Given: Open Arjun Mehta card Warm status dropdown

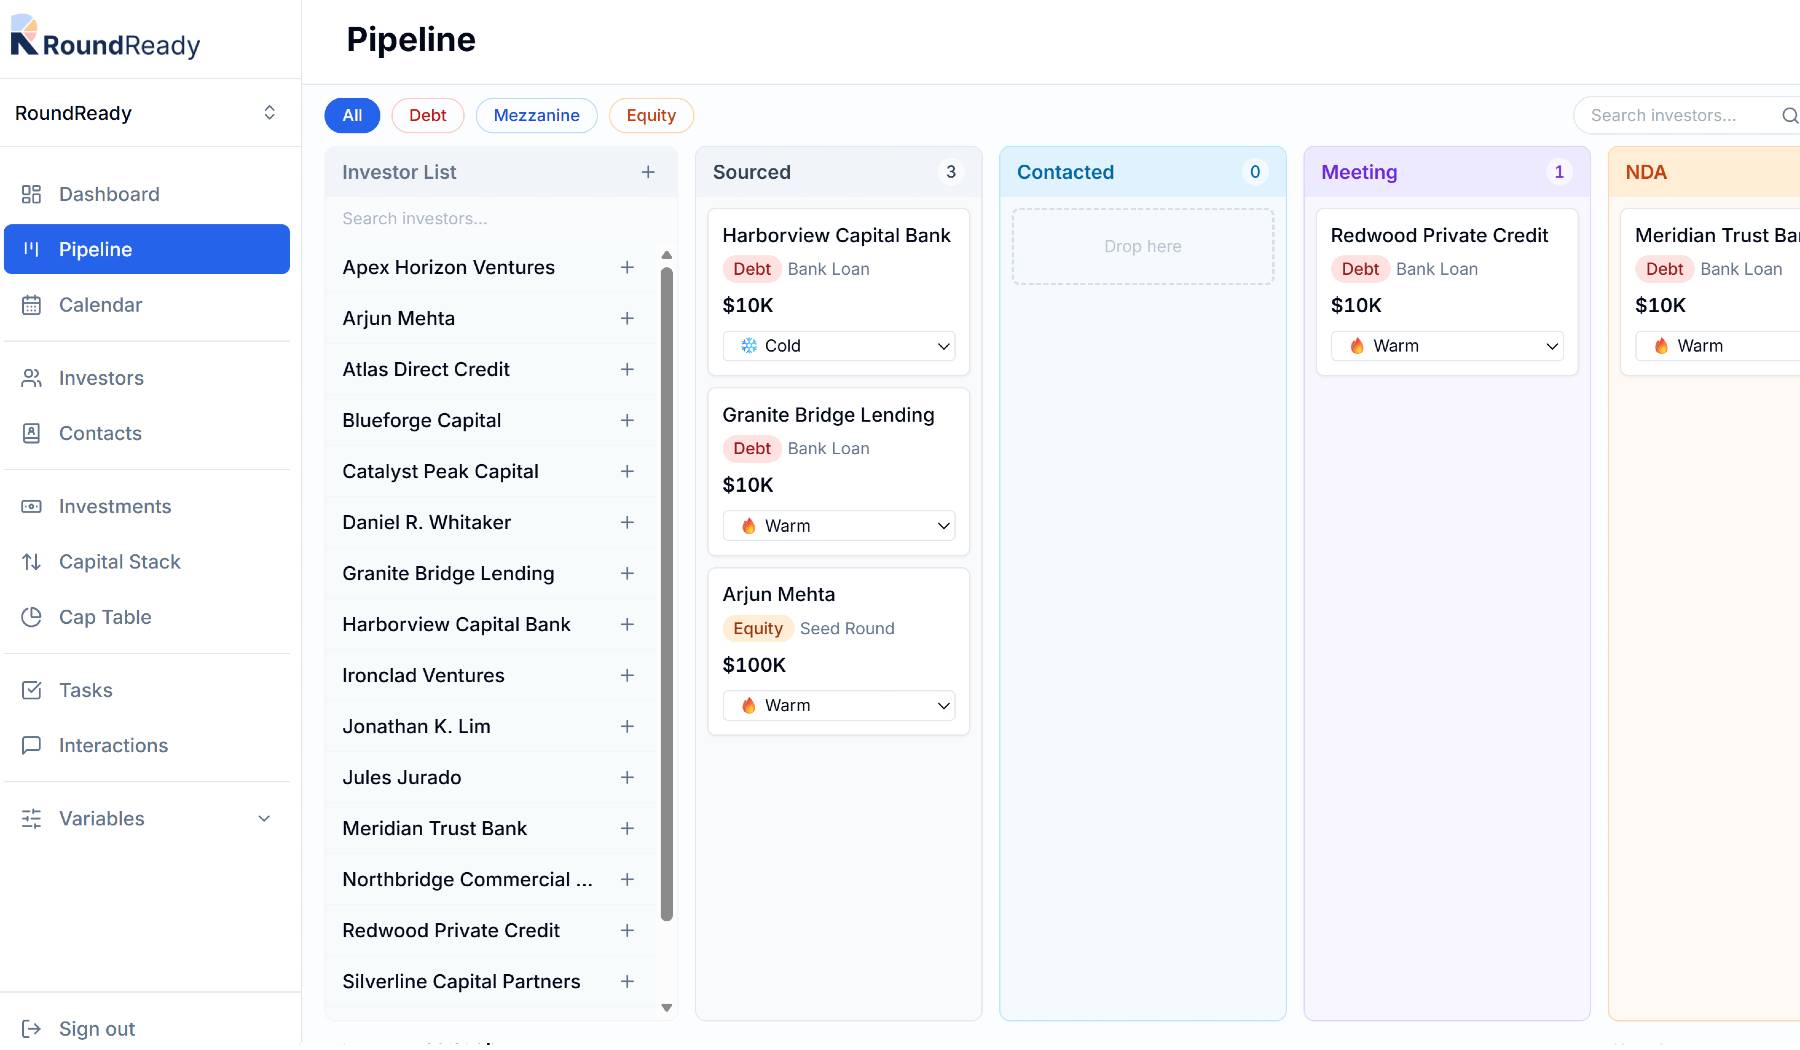Looking at the screenshot, I should [x=839, y=706].
